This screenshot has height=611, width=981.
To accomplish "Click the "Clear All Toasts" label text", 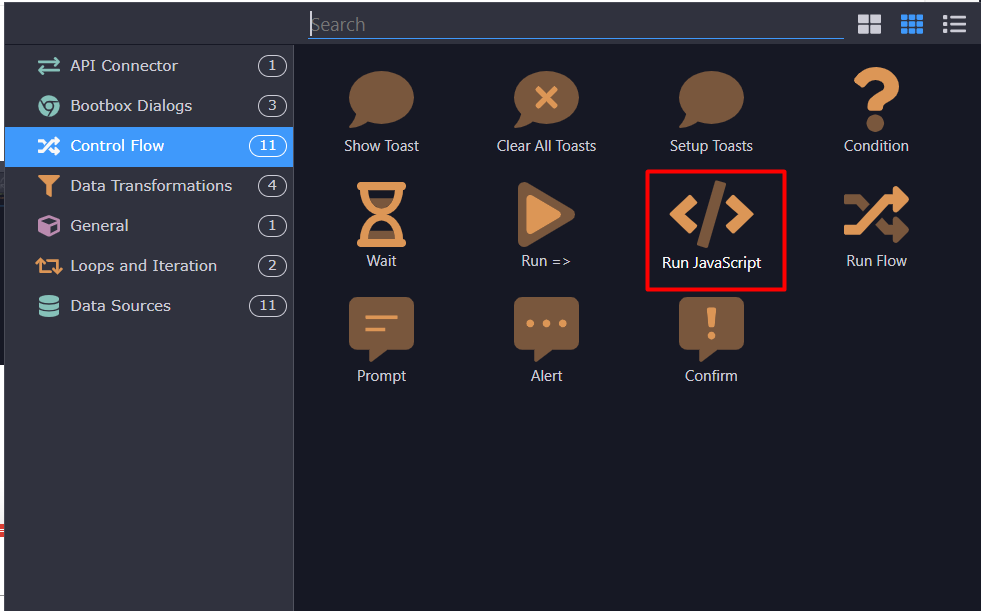I will (546, 146).
